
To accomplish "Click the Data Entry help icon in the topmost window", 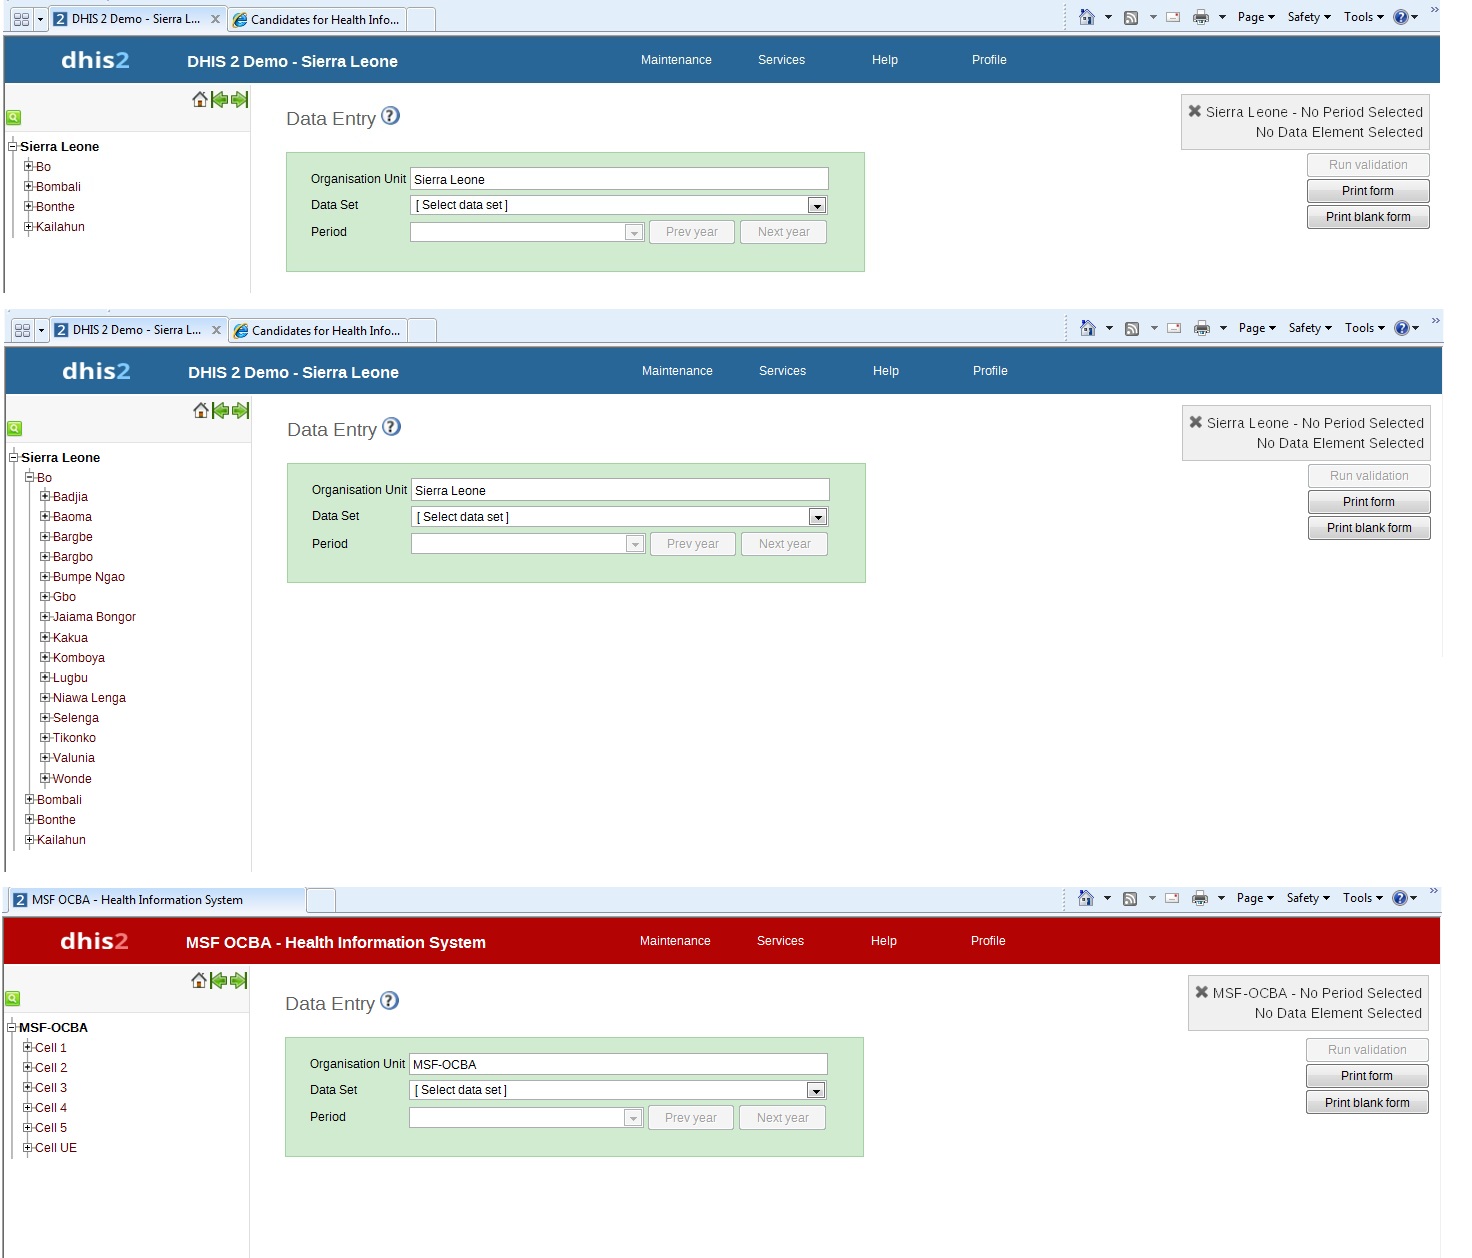I will pos(391,116).
